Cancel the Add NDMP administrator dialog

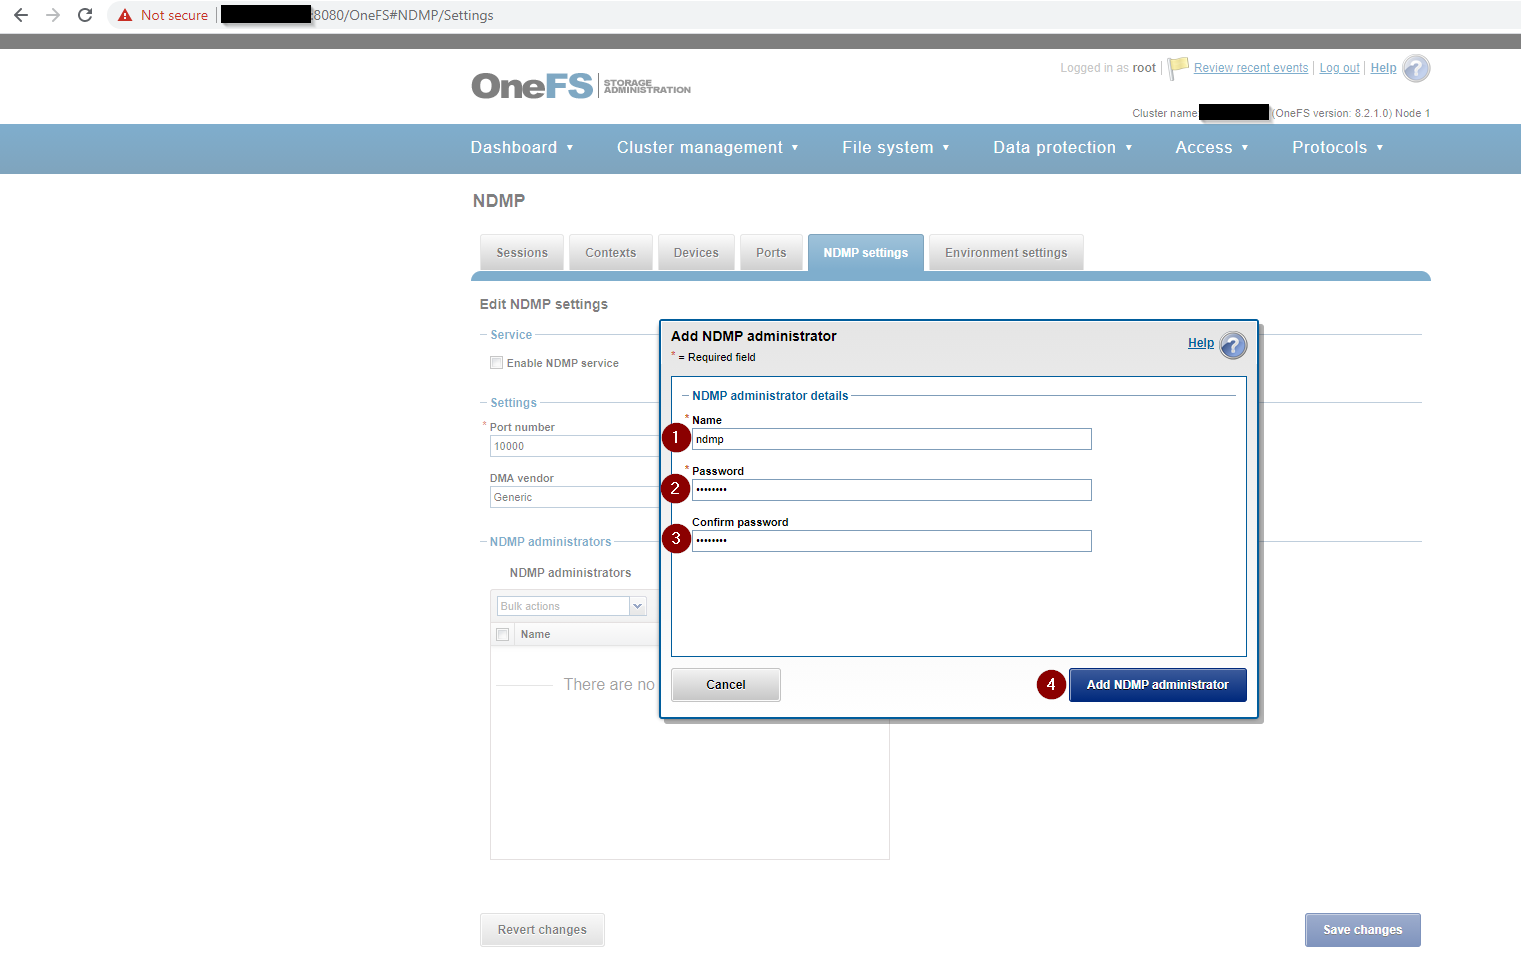tap(725, 684)
